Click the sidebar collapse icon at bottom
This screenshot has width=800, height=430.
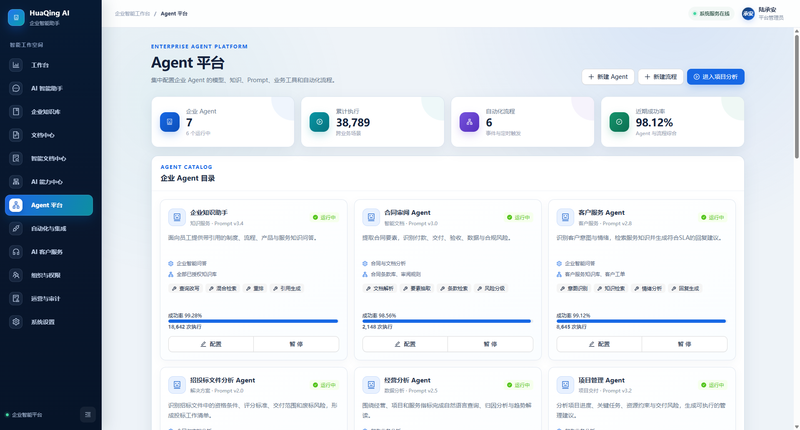88,415
